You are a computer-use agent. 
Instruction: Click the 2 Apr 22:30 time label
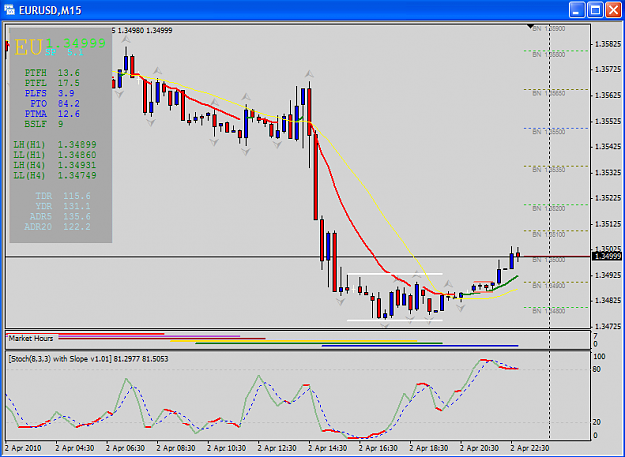click(531, 448)
